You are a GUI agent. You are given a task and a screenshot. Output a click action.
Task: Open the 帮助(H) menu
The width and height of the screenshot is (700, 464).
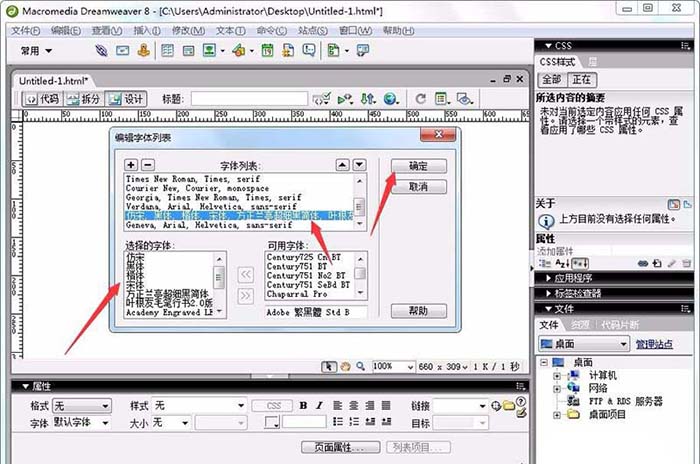398,30
